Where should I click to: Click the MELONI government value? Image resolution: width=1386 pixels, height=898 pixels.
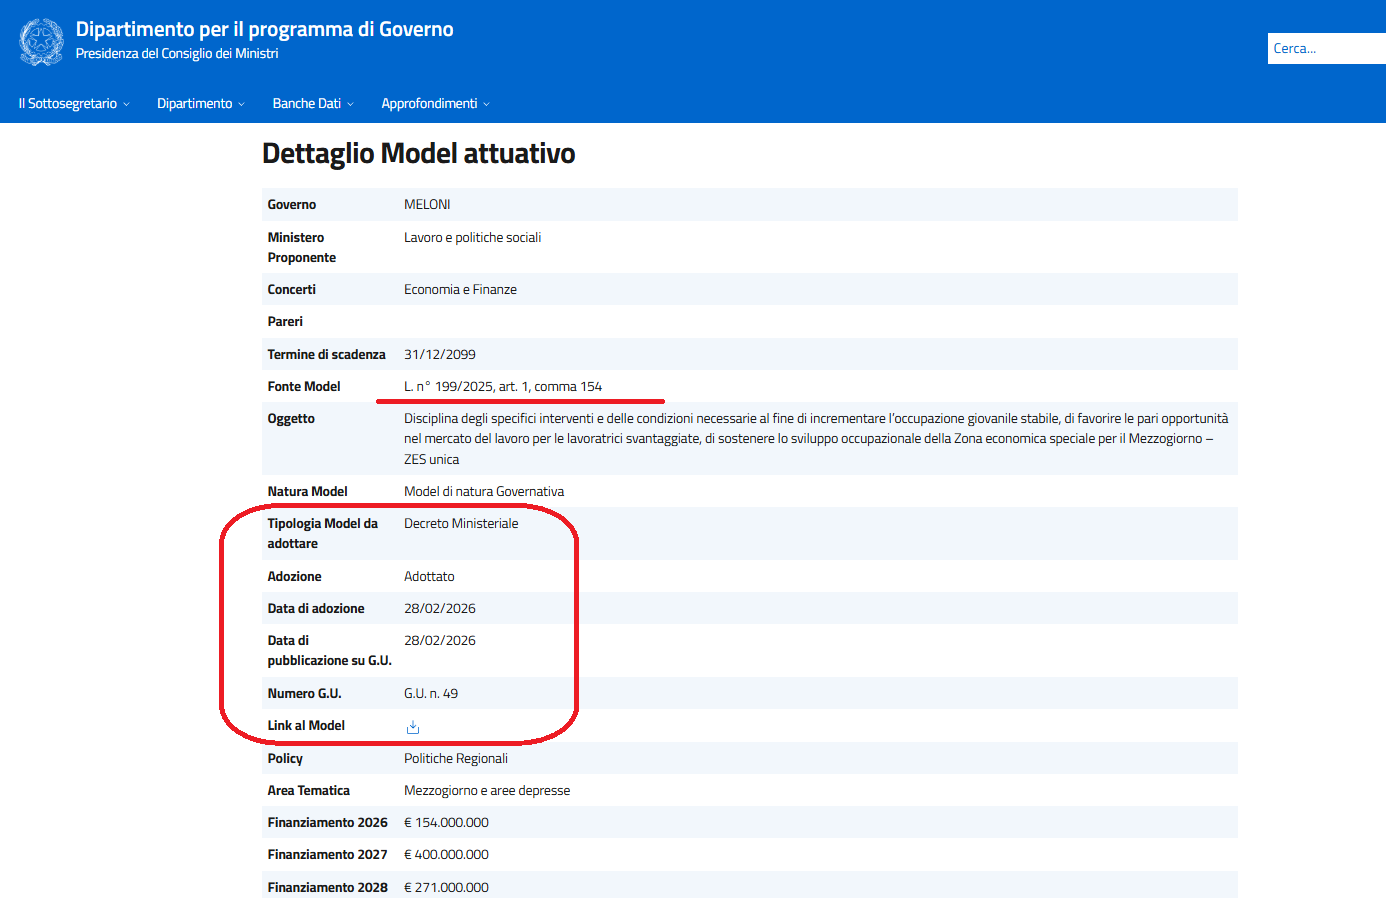427,205
